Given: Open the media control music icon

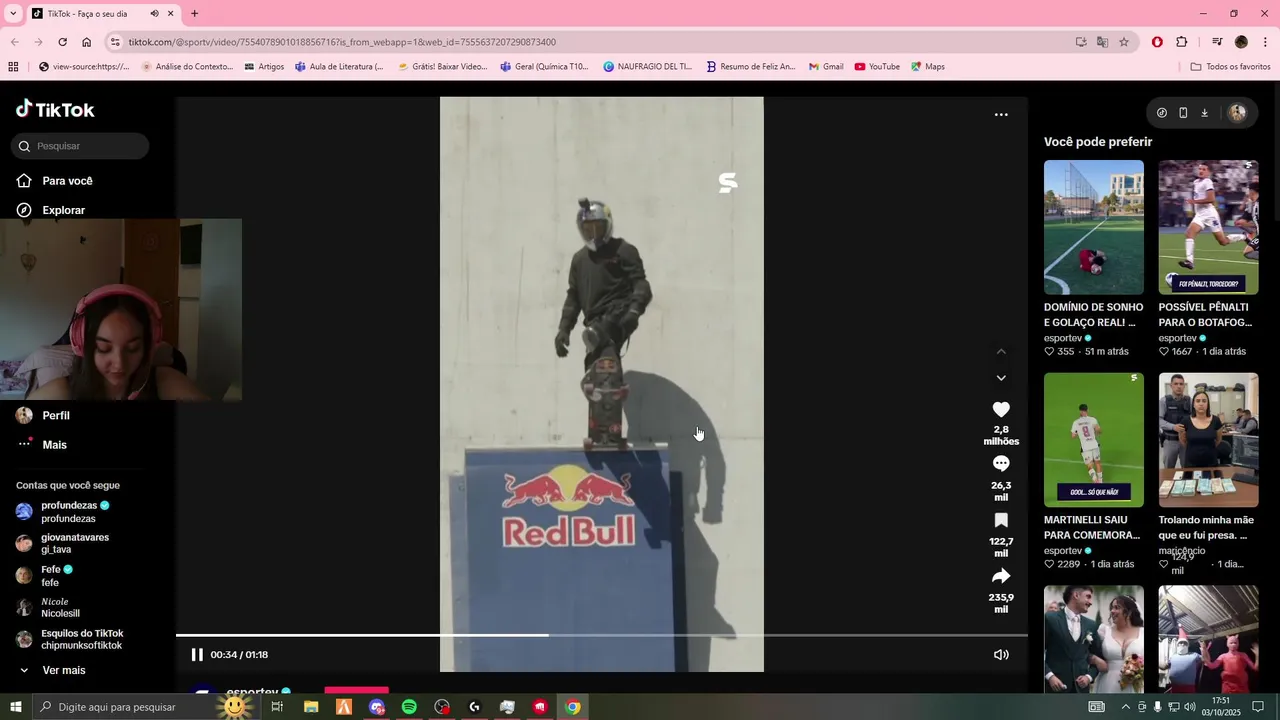Looking at the screenshot, I should (1217, 42).
